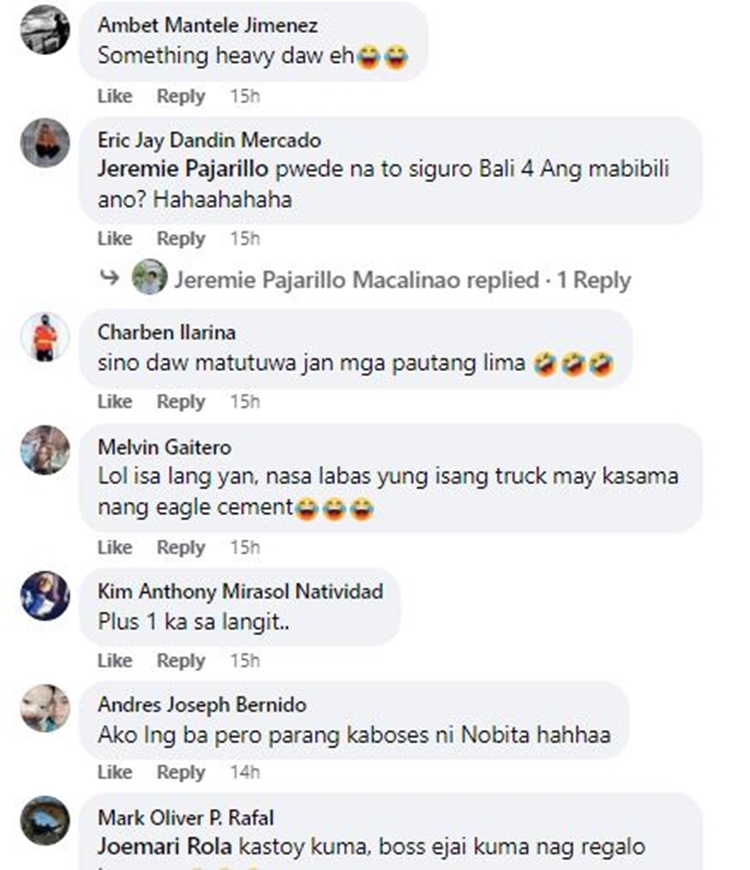The height and width of the screenshot is (870, 750).
Task: Reply to Melvin Gaitero's eagle cement comment
Action: click(x=181, y=548)
